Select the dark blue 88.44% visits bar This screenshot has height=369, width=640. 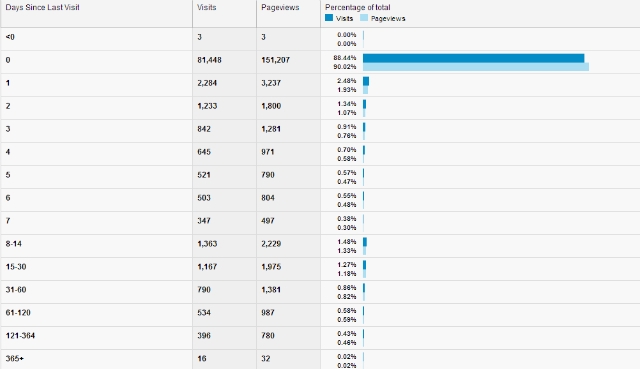(473, 58)
